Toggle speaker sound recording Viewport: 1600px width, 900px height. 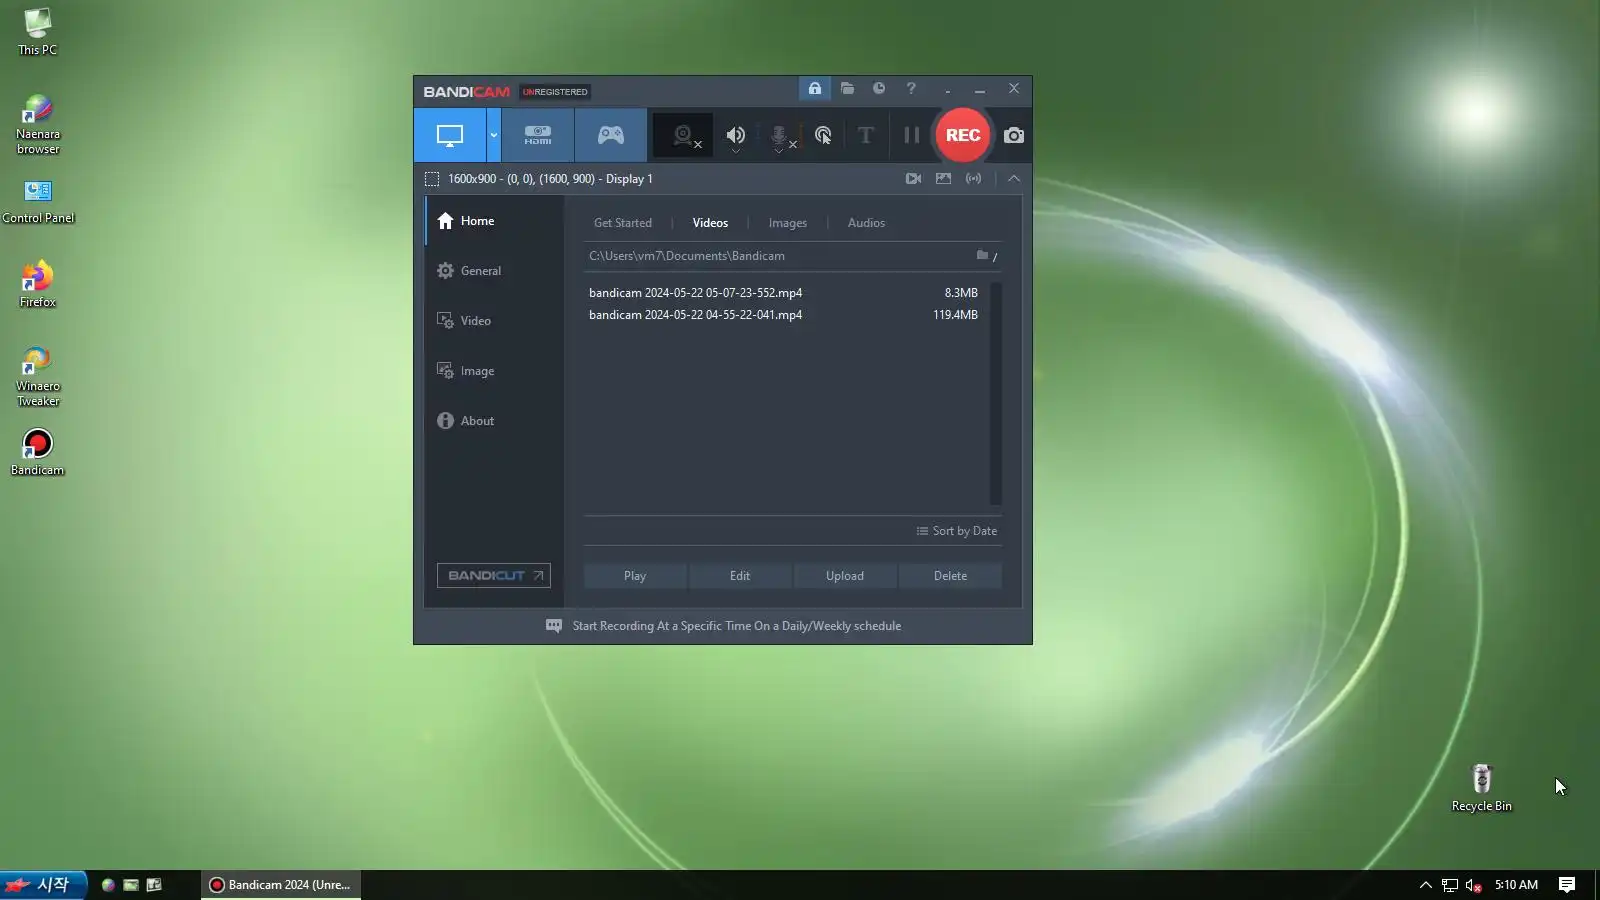[x=736, y=135]
